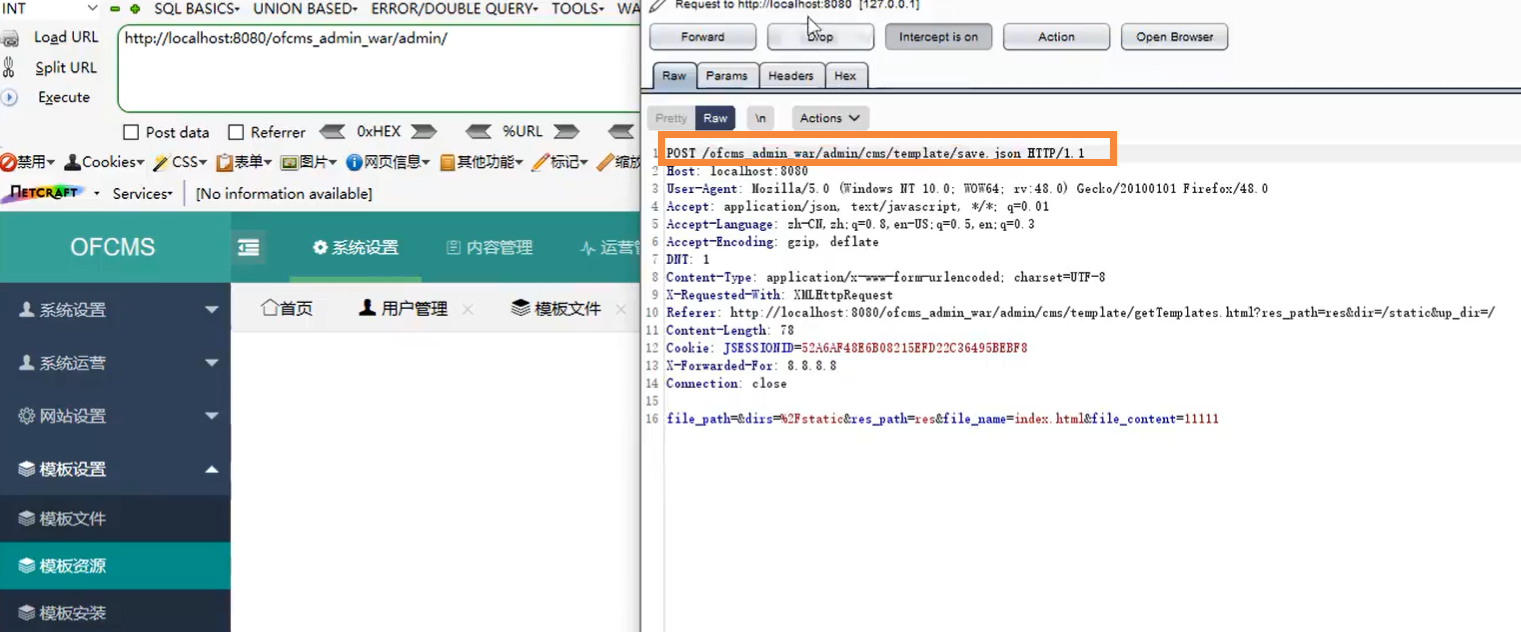Switch to the 模板文件 page tab
1521x632 pixels.
point(557,309)
